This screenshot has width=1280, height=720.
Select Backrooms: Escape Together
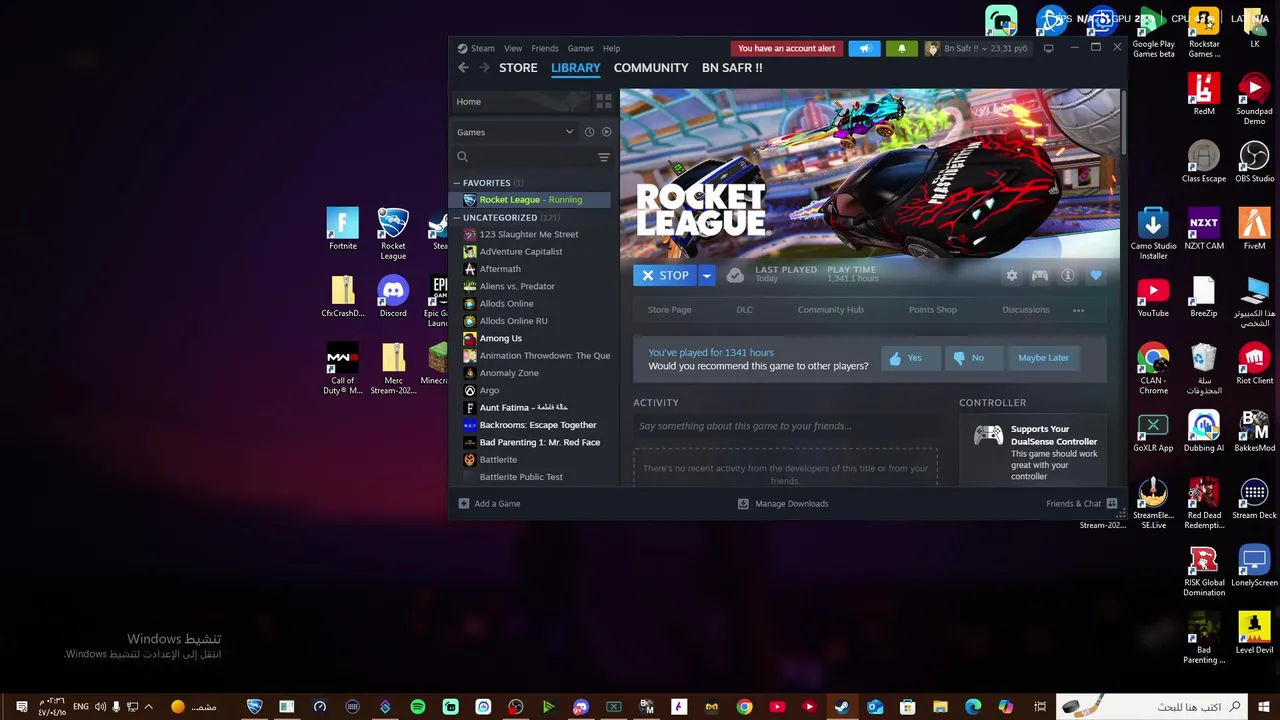pyautogui.click(x=537, y=425)
